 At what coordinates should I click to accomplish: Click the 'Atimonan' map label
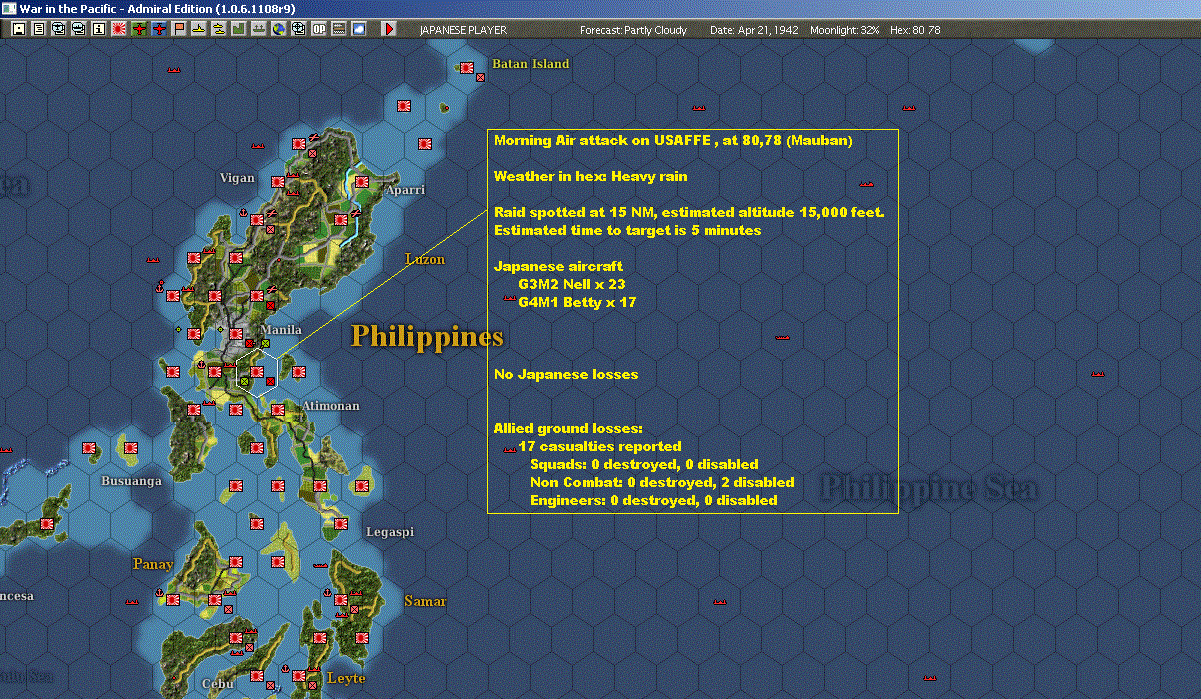(331, 406)
